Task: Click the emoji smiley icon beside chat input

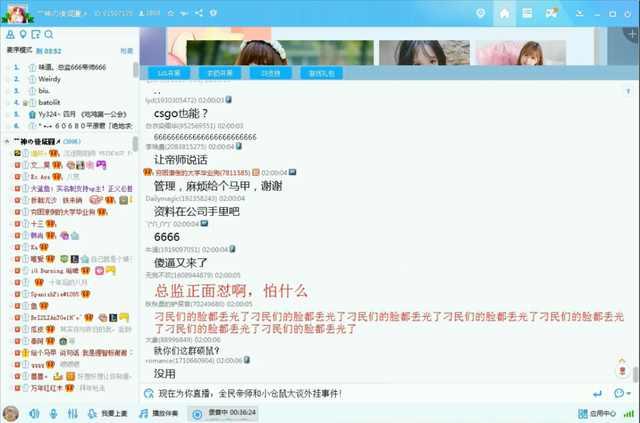Action: pos(619,394)
